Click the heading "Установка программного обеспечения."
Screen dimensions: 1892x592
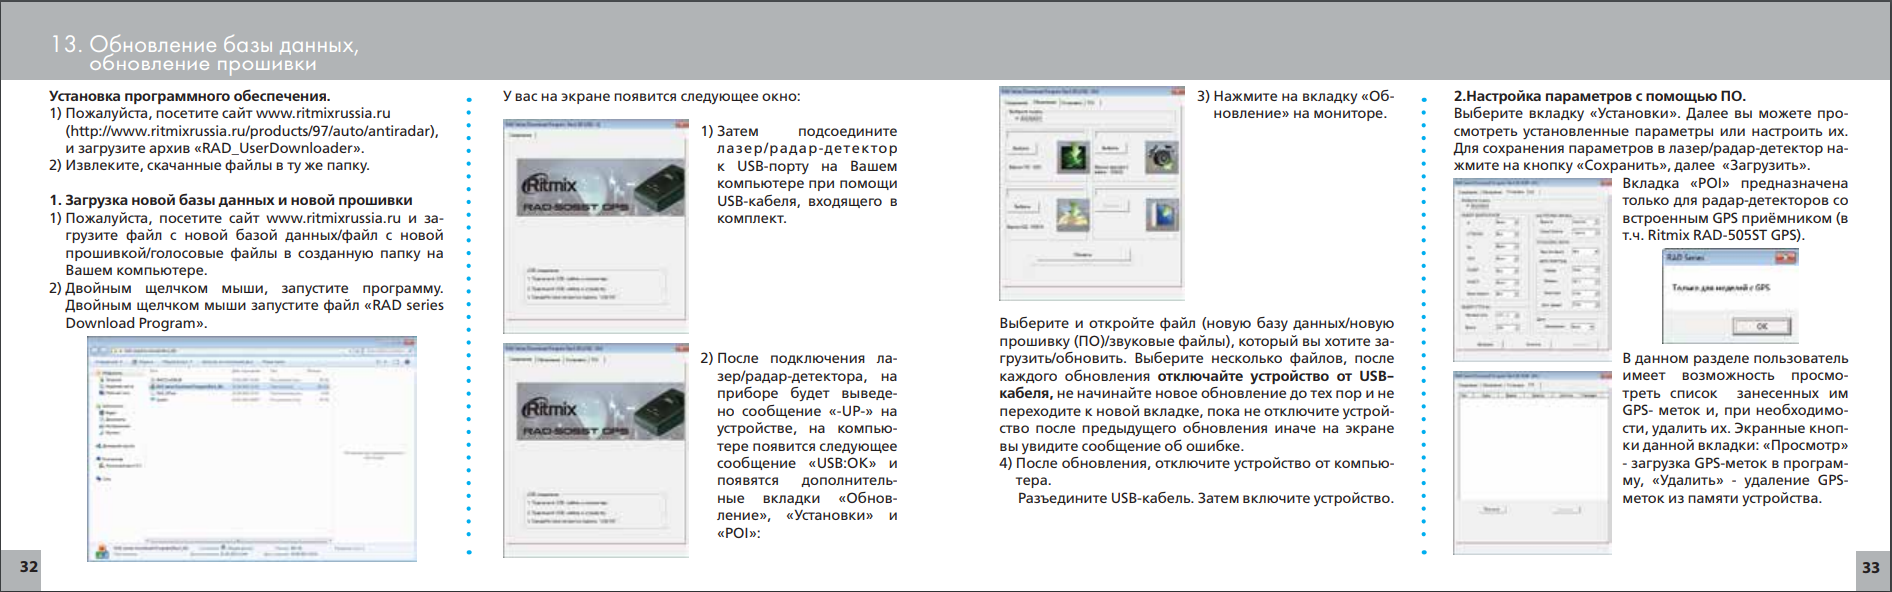190,96
